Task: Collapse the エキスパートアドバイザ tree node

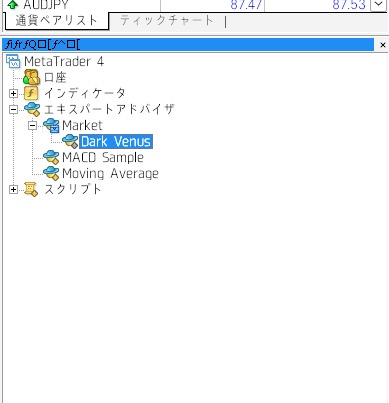Action: [x=13, y=110]
